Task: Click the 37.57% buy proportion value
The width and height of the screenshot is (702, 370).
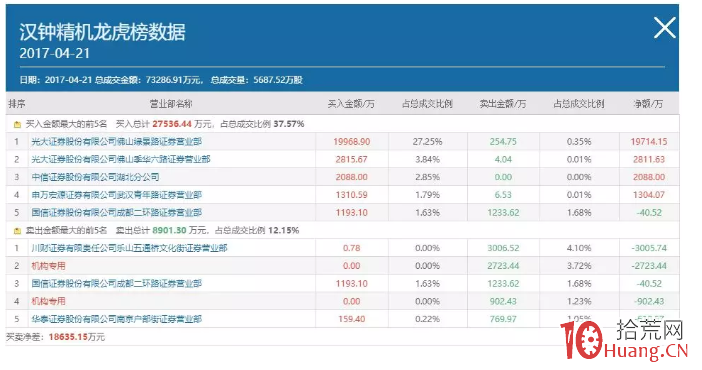Action: 289,124
